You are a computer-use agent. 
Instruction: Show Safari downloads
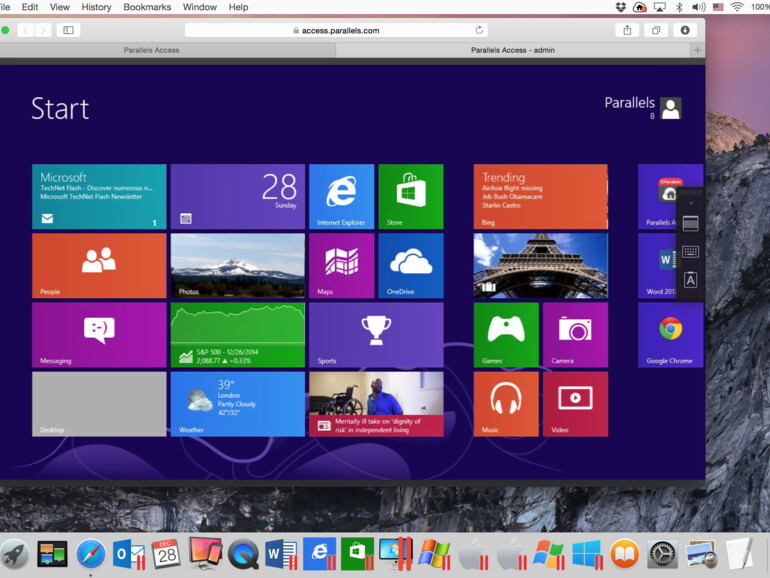pos(685,30)
